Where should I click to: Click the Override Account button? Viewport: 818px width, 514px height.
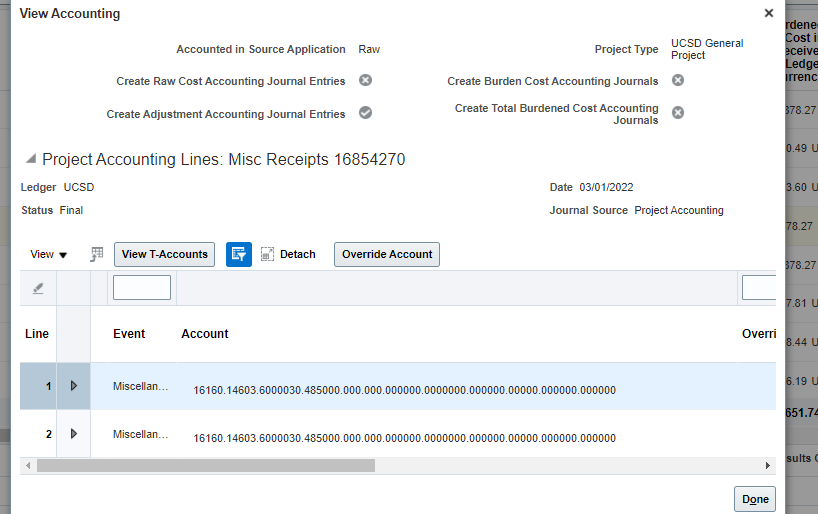[387, 254]
